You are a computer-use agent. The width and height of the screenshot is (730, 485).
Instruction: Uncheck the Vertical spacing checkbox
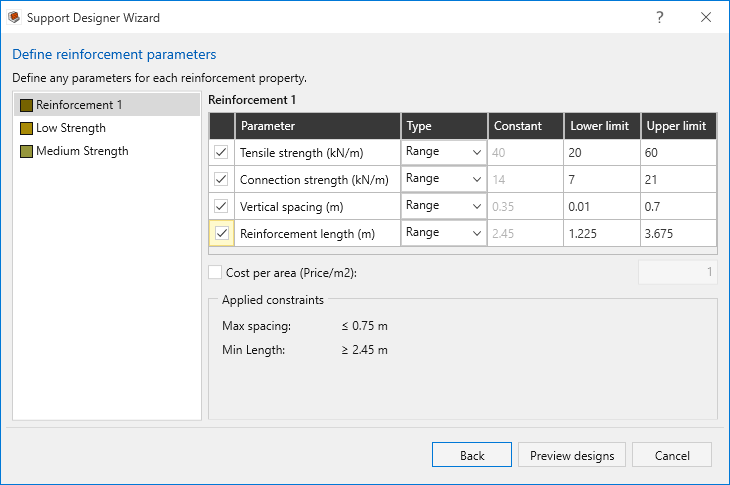click(x=221, y=206)
